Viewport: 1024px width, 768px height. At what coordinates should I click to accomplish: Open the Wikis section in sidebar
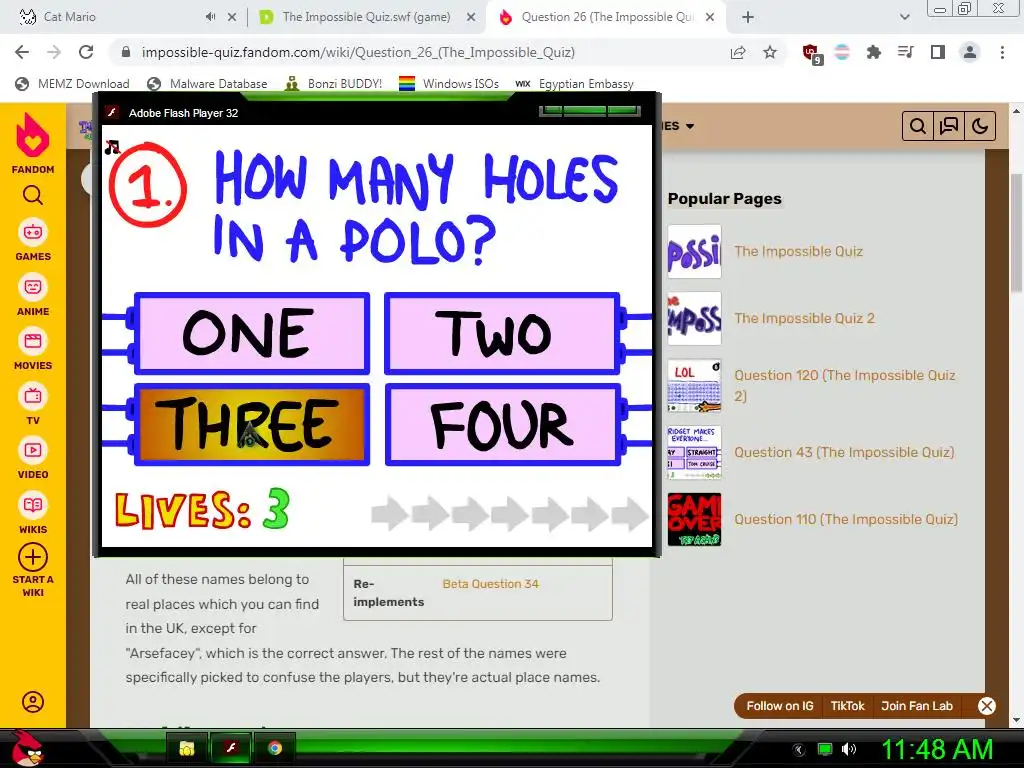click(33, 514)
